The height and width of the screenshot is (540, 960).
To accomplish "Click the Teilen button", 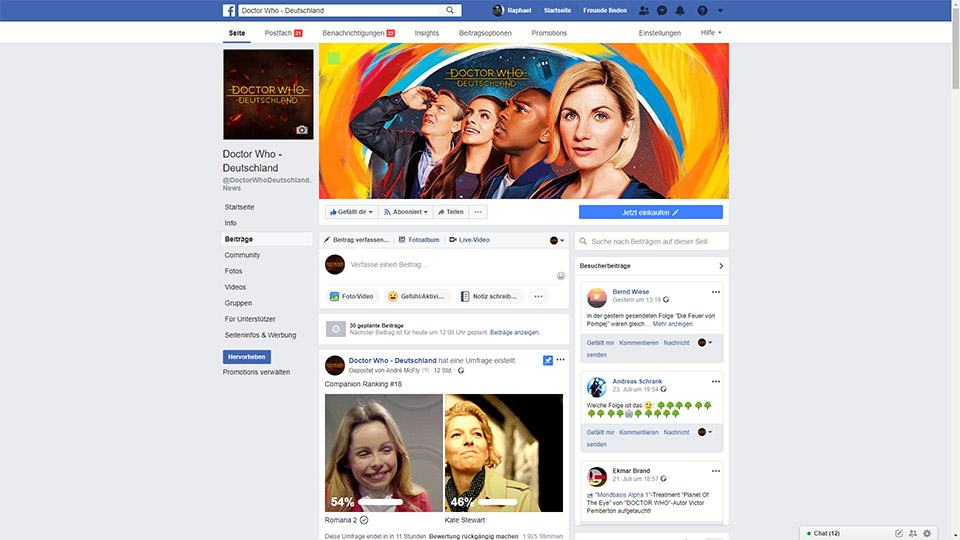I will 451,212.
